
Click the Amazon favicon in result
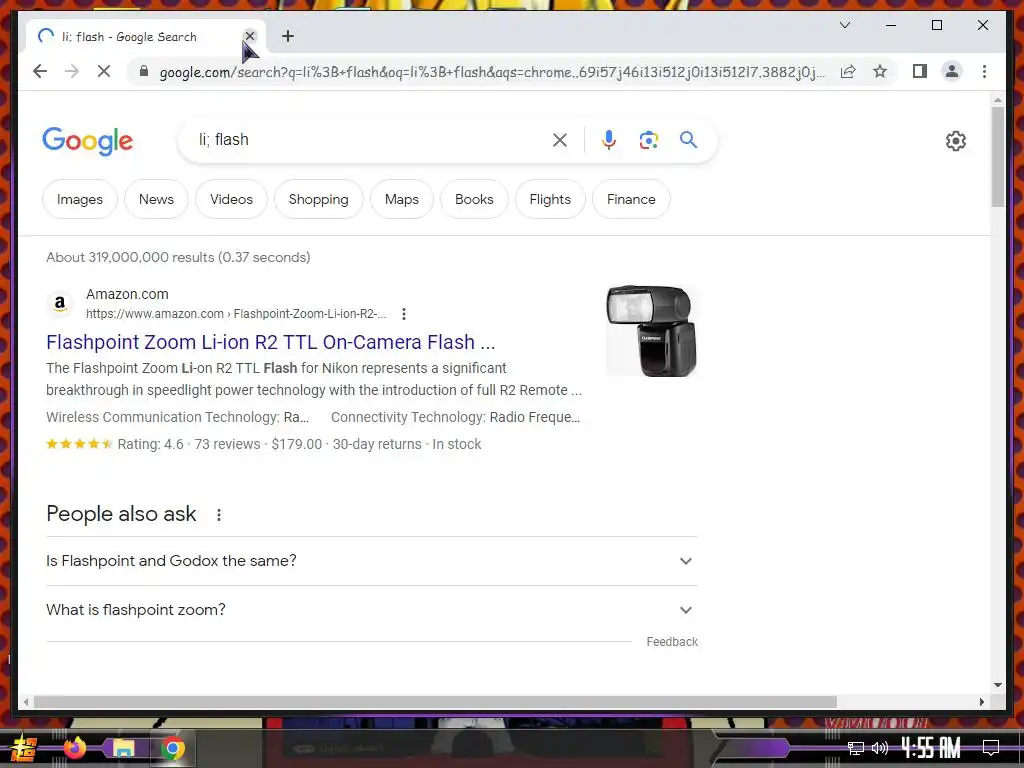coord(60,303)
